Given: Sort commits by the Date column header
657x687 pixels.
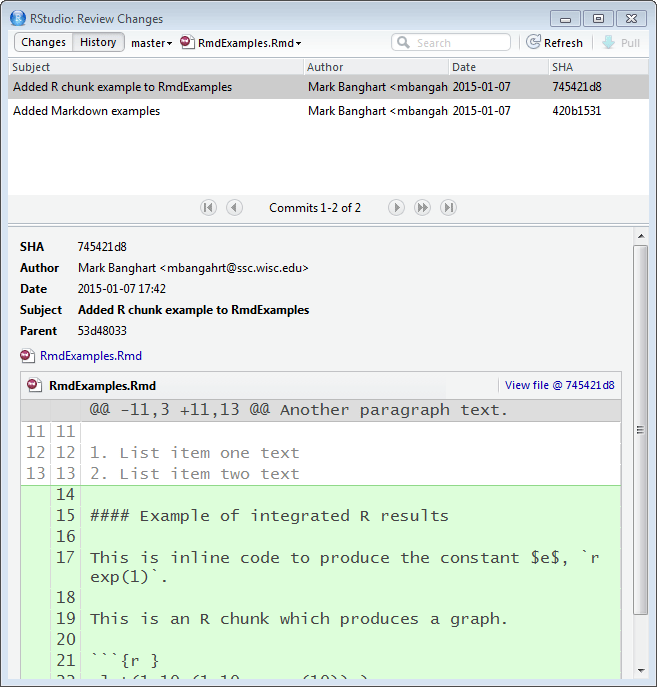Looking at the screenshot, I should point(464,67).
